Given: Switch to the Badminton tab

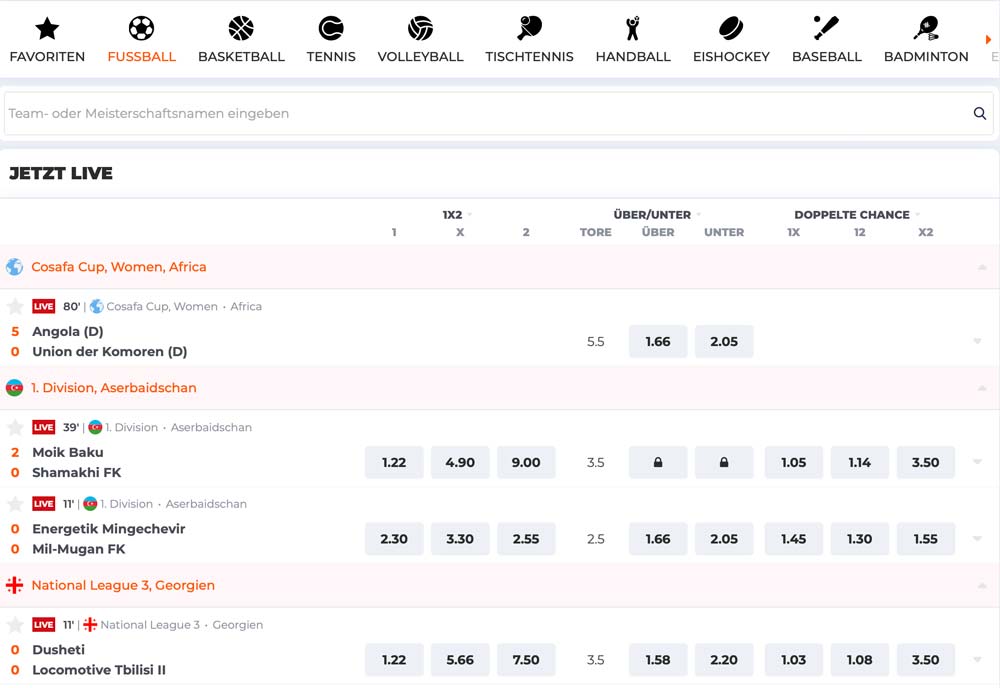Looking at the screenshot, I should pyautogui.click(x=926, y=29).
